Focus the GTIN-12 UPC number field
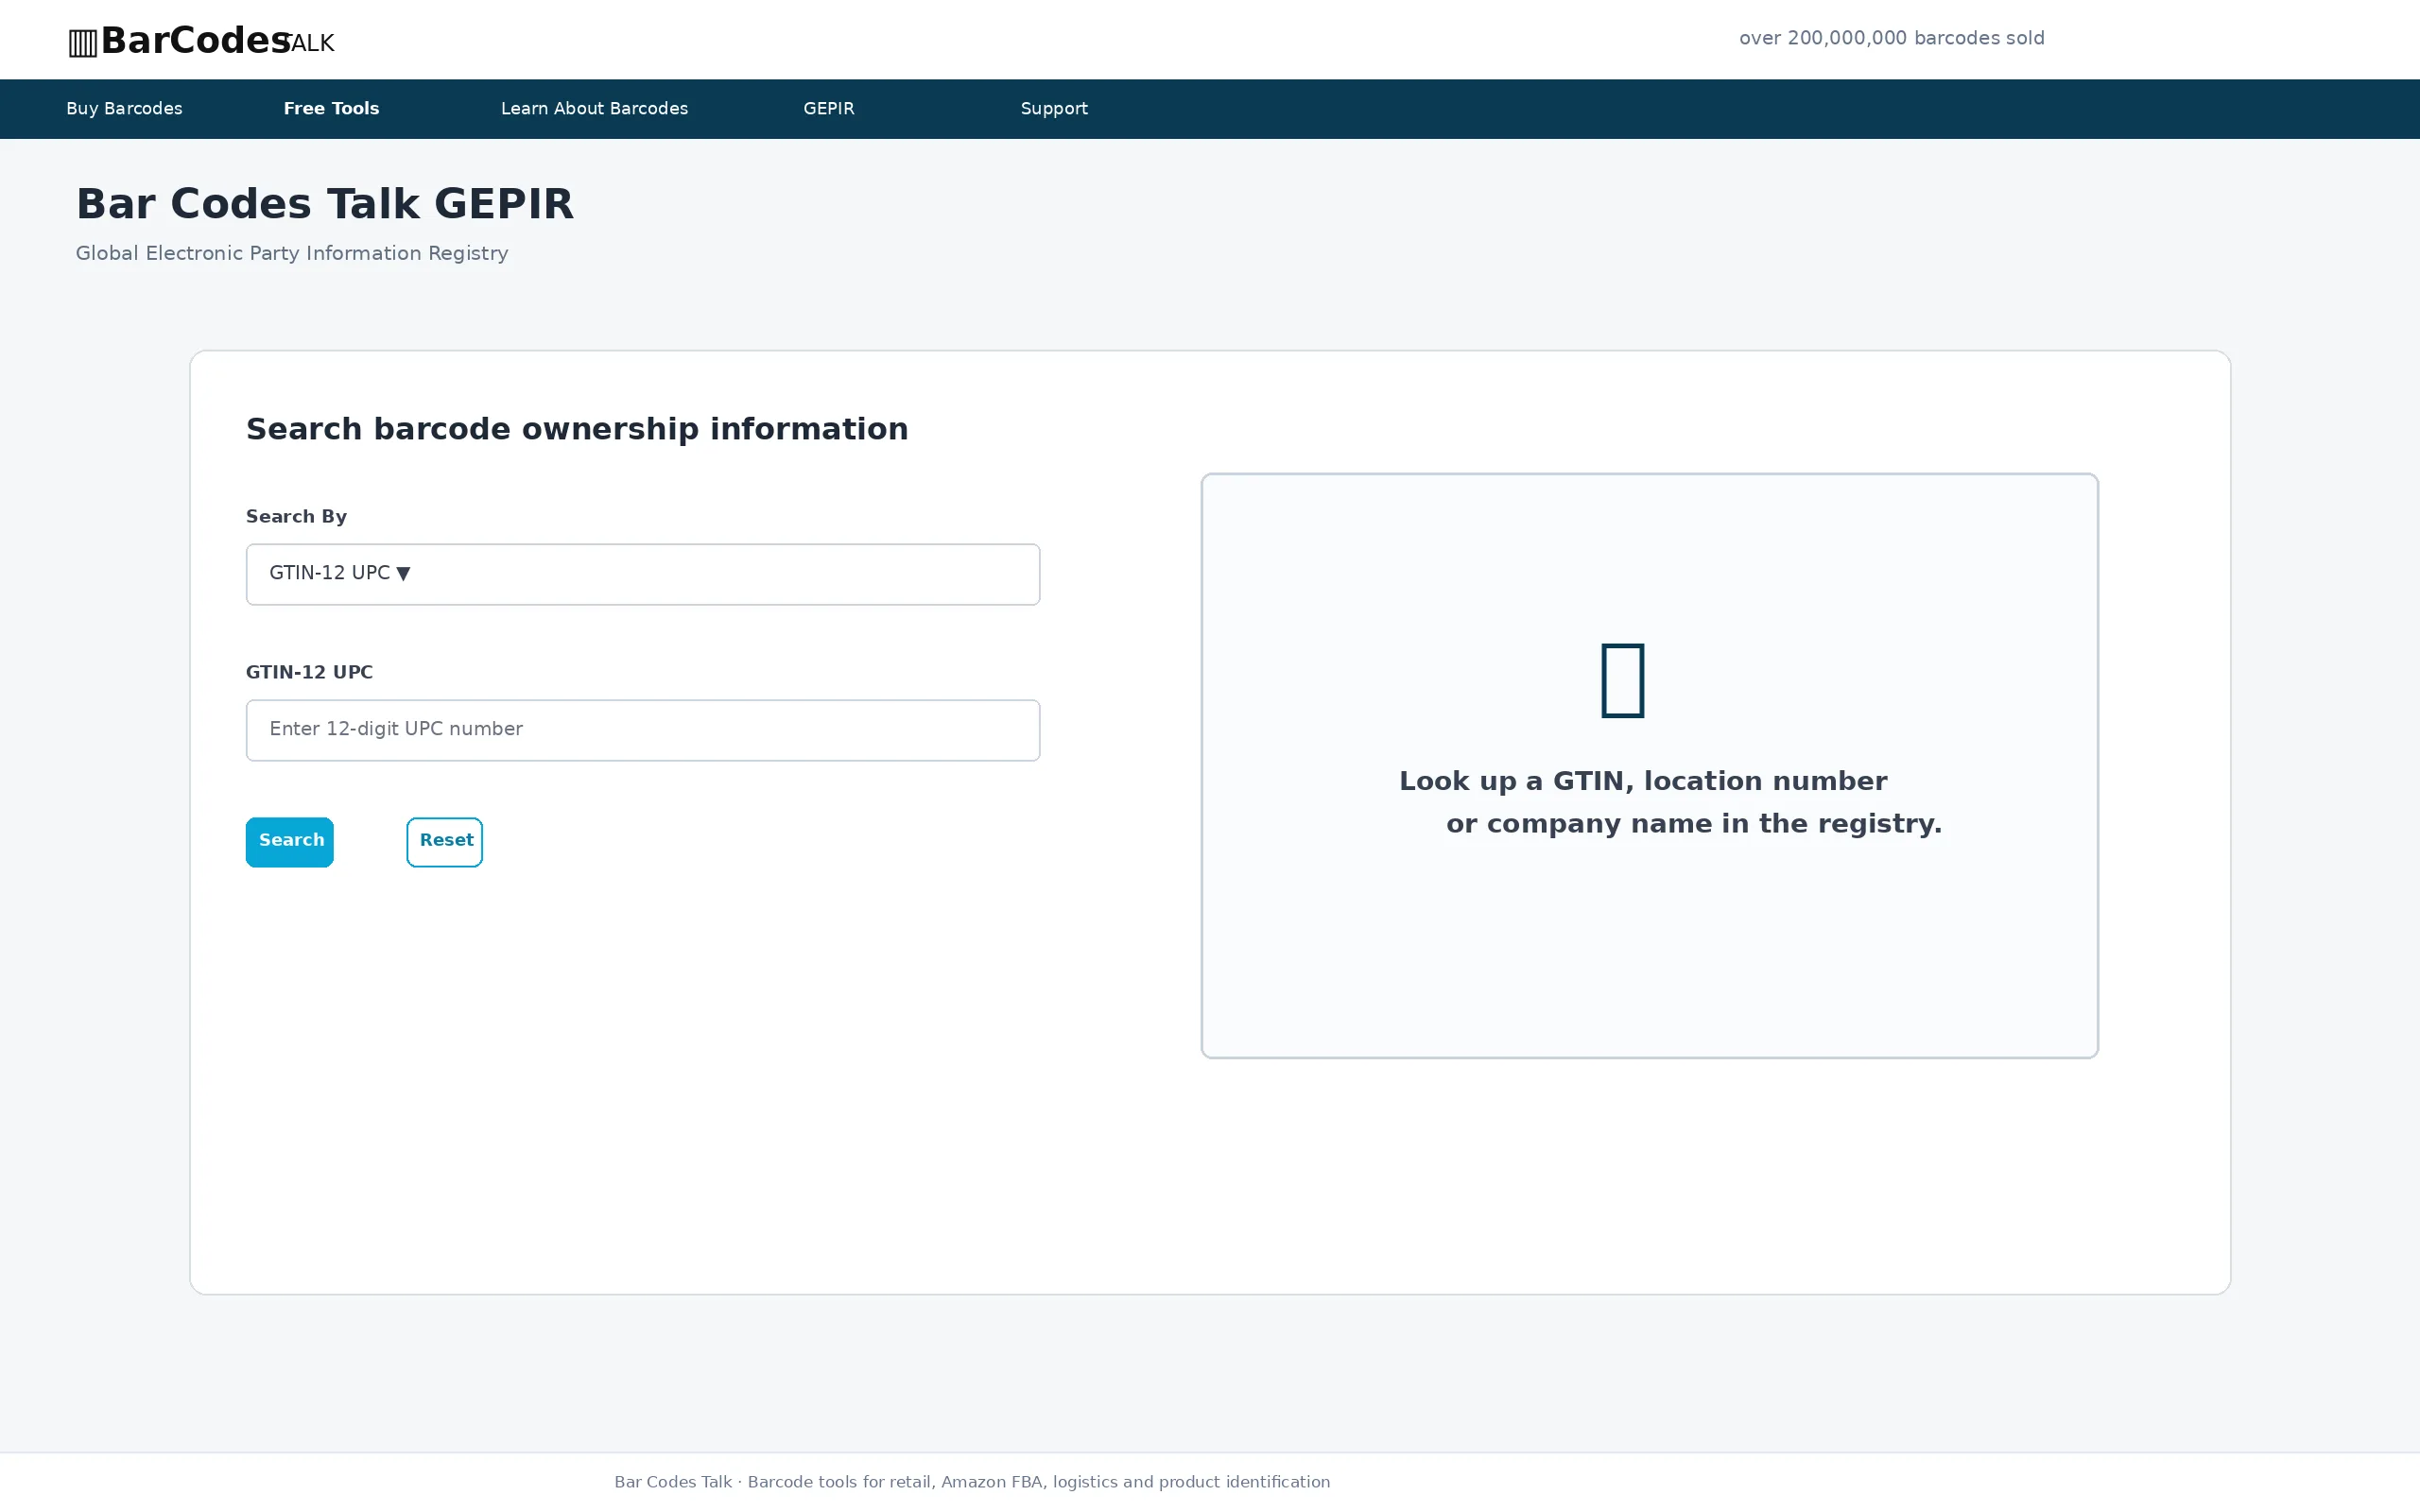Screen dimensions: 2420x1512 click(x=643, y=730)
